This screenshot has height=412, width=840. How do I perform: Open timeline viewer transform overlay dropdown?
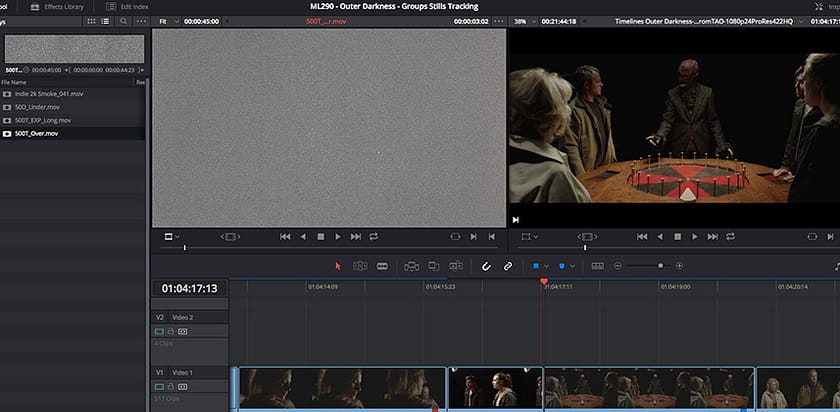point(530,236)
